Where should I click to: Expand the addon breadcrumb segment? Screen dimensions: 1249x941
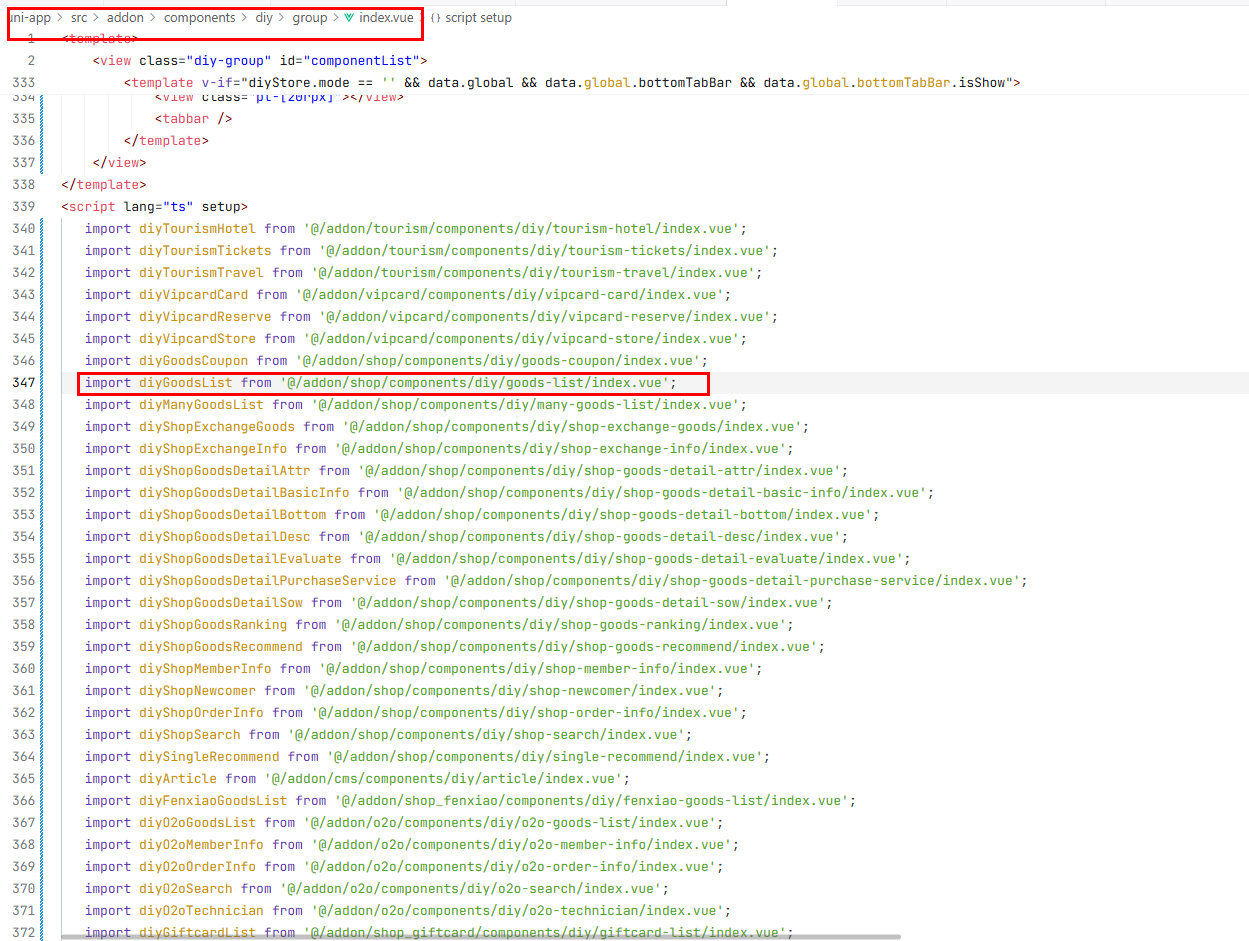(125, 18)
